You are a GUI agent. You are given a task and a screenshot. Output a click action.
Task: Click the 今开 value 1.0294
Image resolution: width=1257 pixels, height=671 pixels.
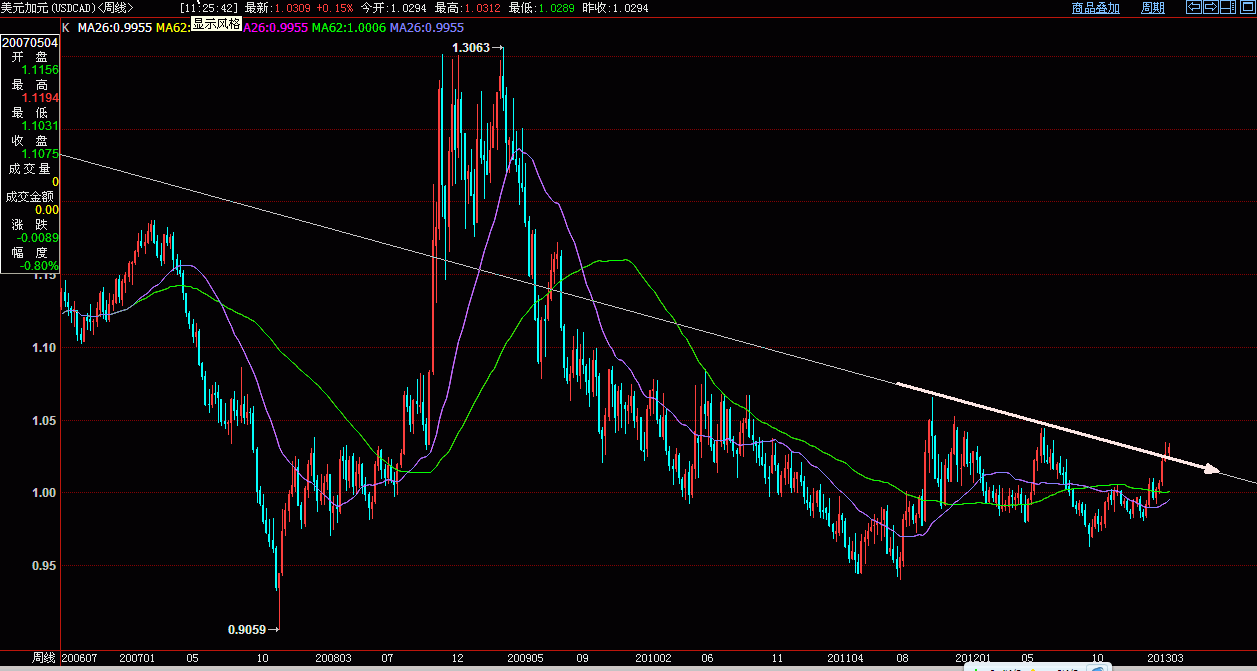[410, 7]
